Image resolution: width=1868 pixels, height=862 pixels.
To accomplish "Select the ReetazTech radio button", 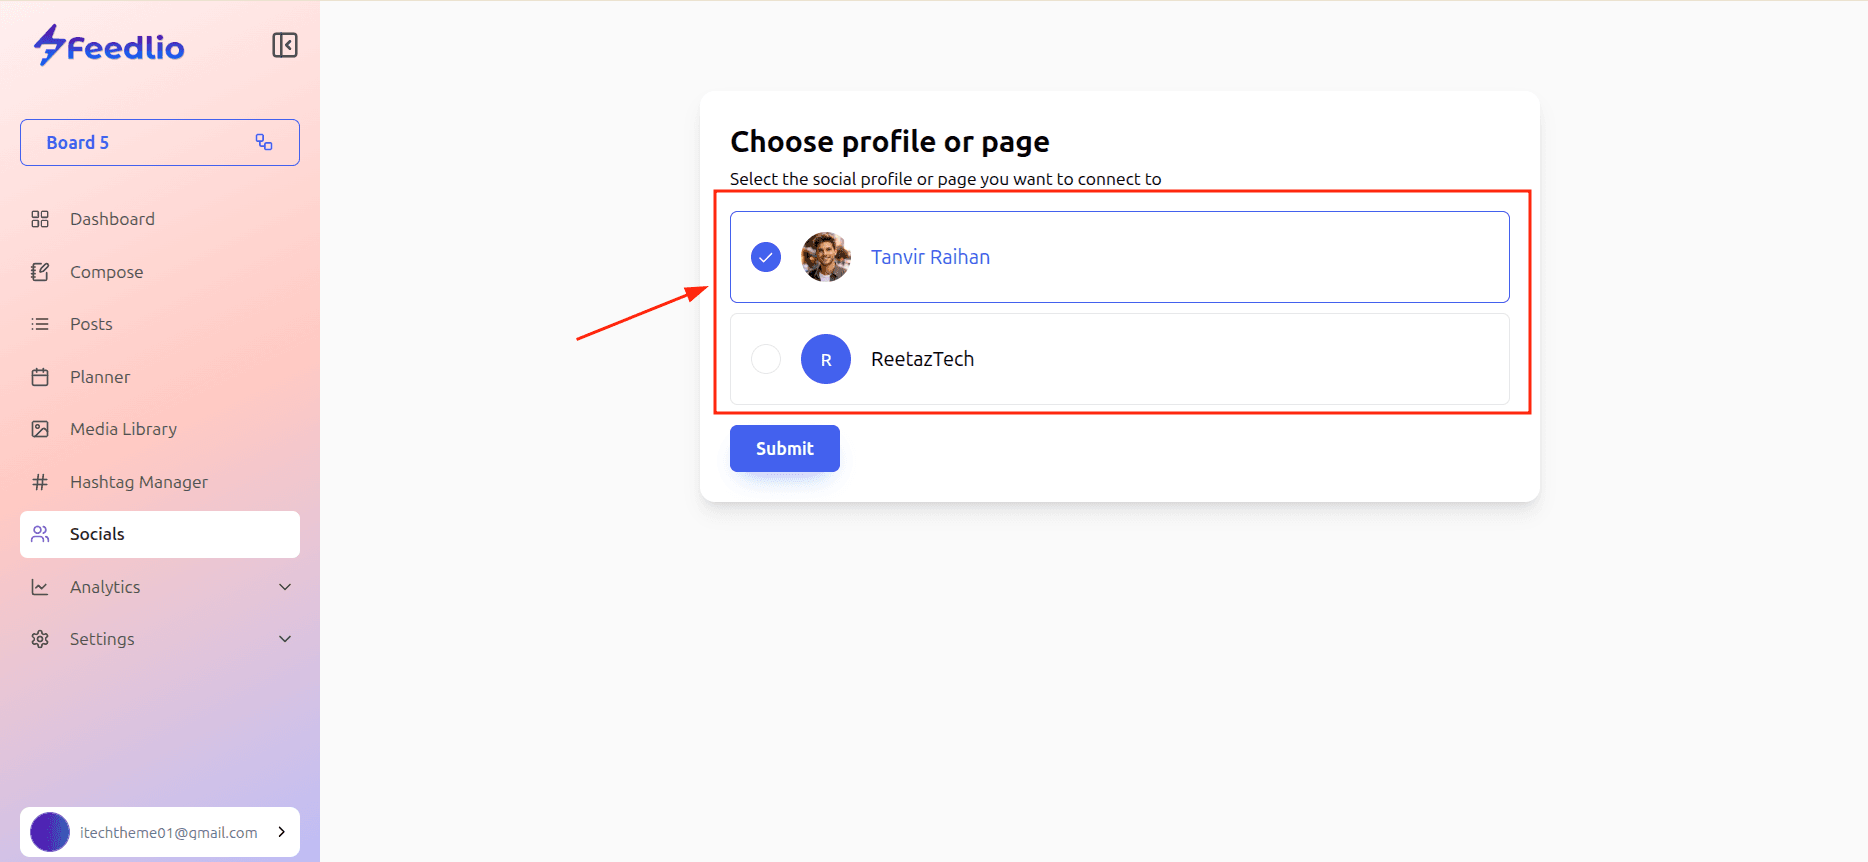I will (x=766, y=359).
